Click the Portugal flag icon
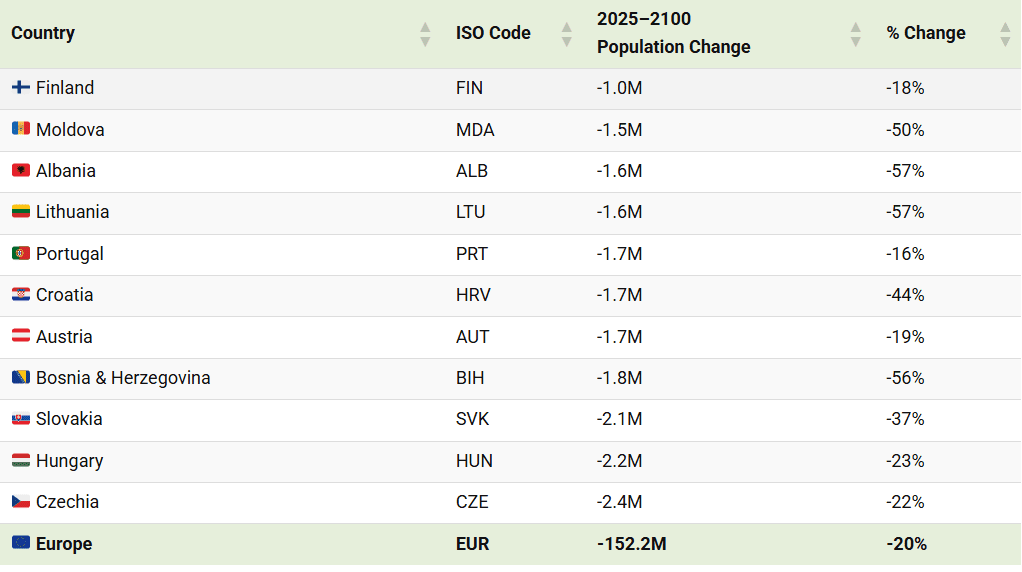The height and width of the screenshot is (572, 1022). click(20, 254)
